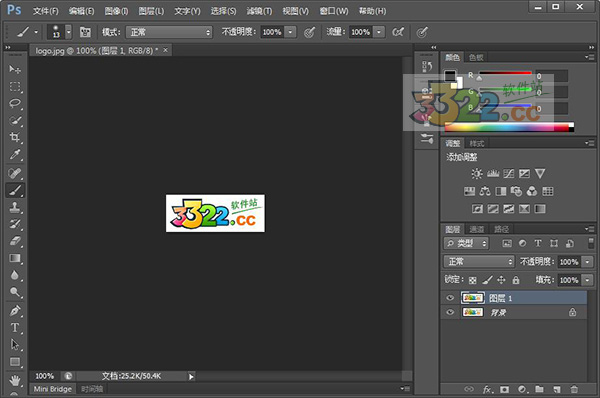Open the brush 模式 dropdown

click(170, 32)
